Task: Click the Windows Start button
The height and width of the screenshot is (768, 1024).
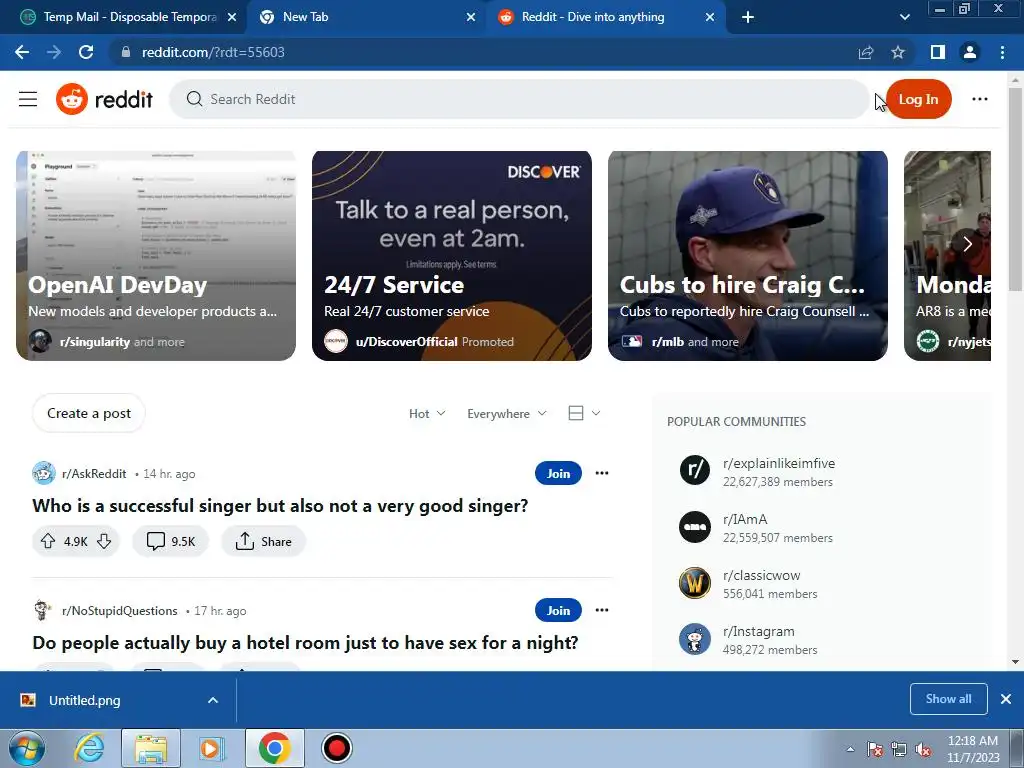Action: (27, 748)
